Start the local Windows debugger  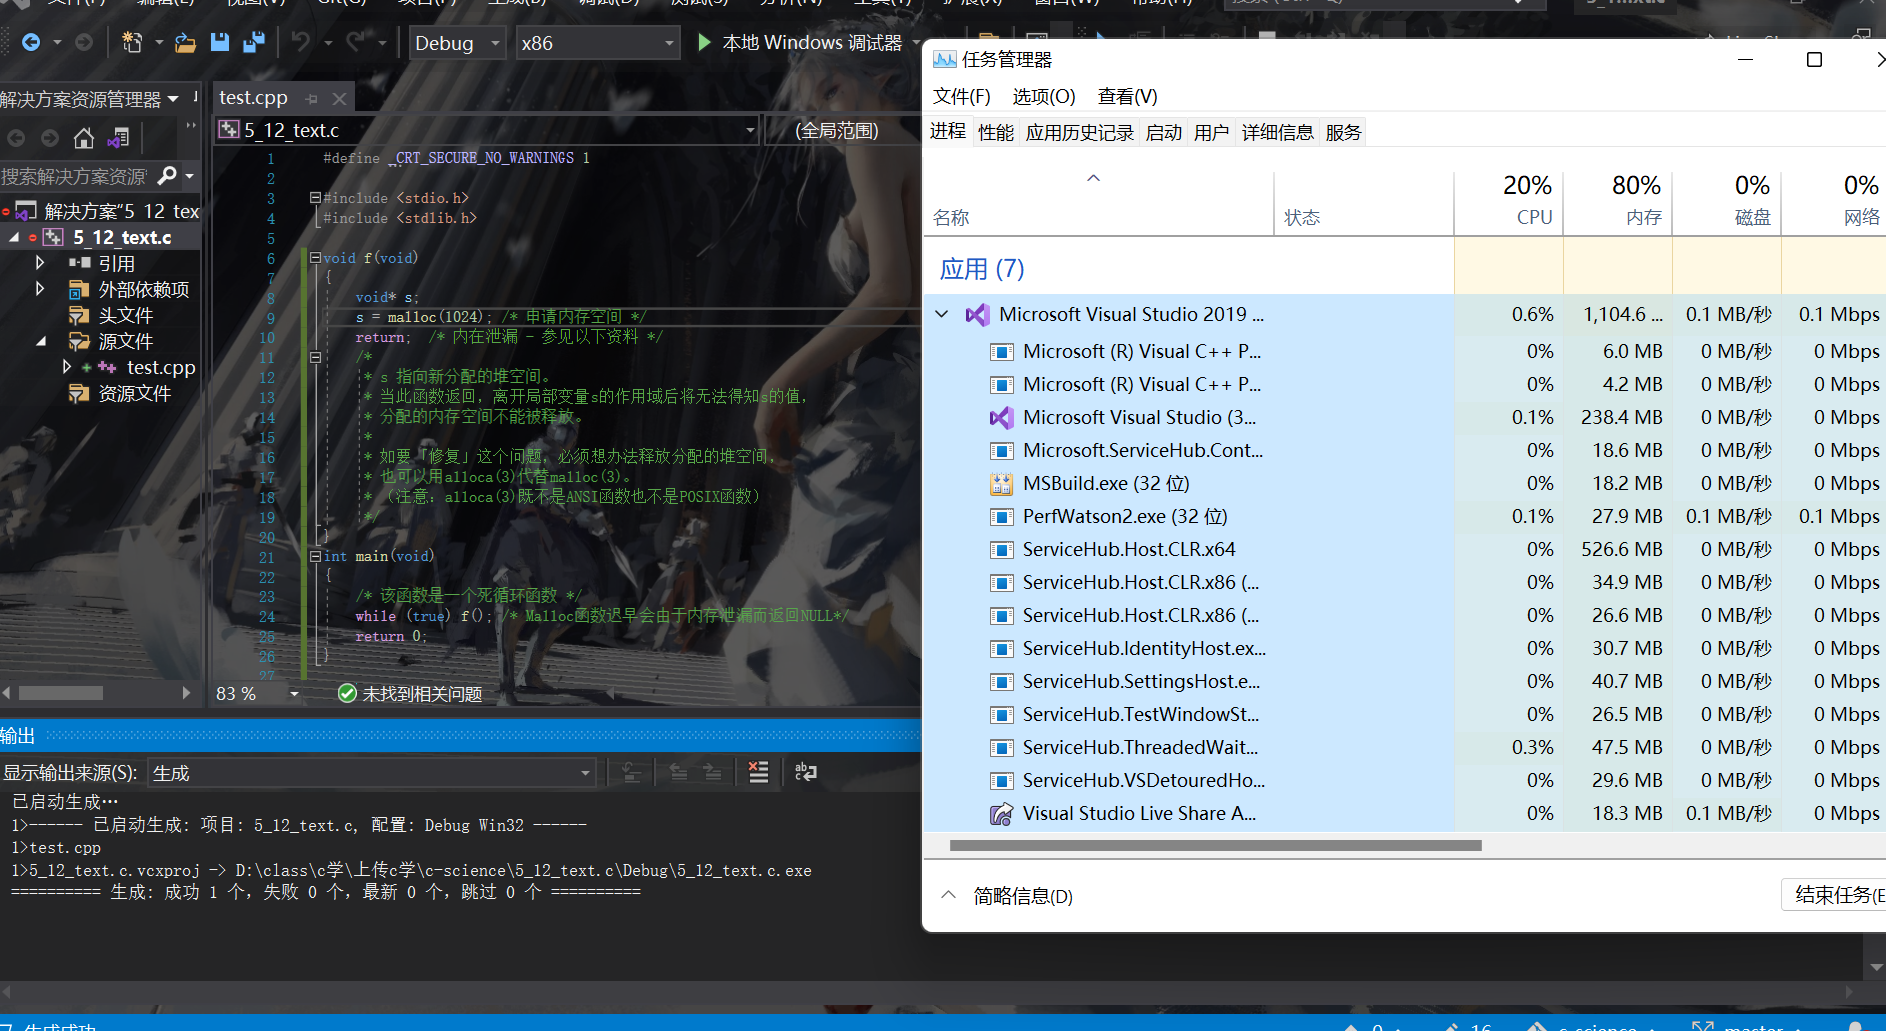tap(799, 43)
